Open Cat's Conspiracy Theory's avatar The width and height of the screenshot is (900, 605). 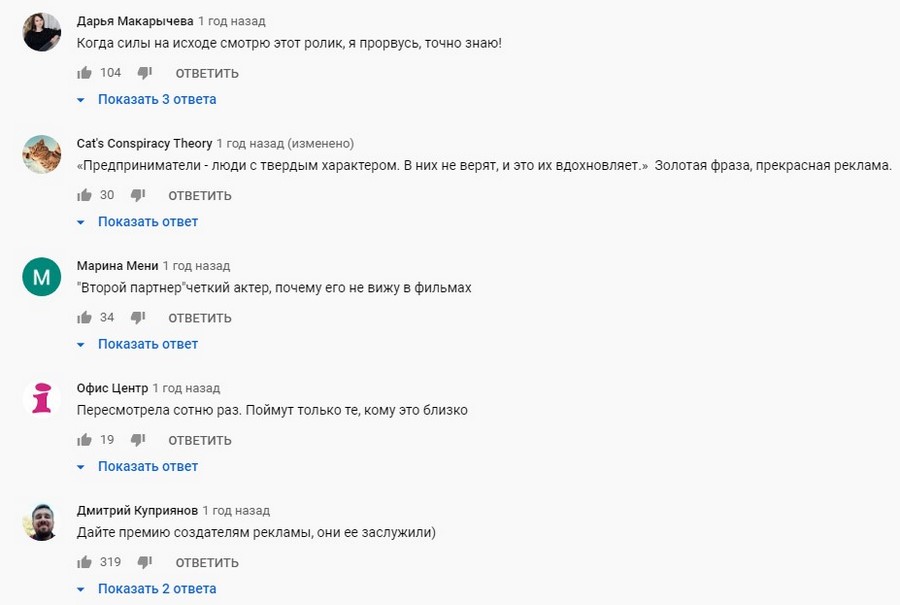tap(40, 153)
